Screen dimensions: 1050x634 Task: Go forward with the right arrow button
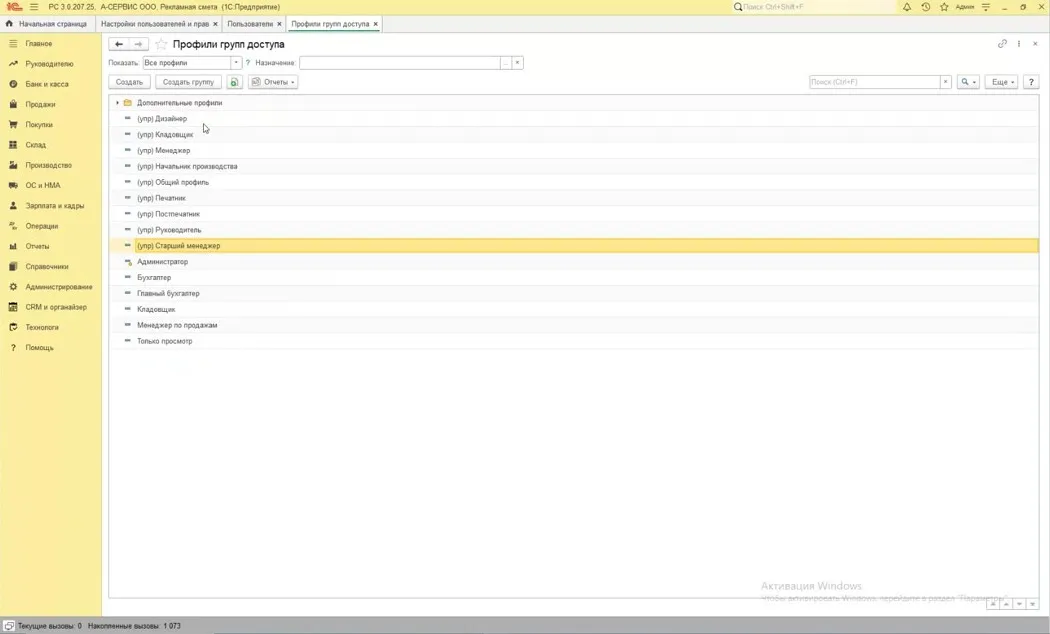coord(138,44)
